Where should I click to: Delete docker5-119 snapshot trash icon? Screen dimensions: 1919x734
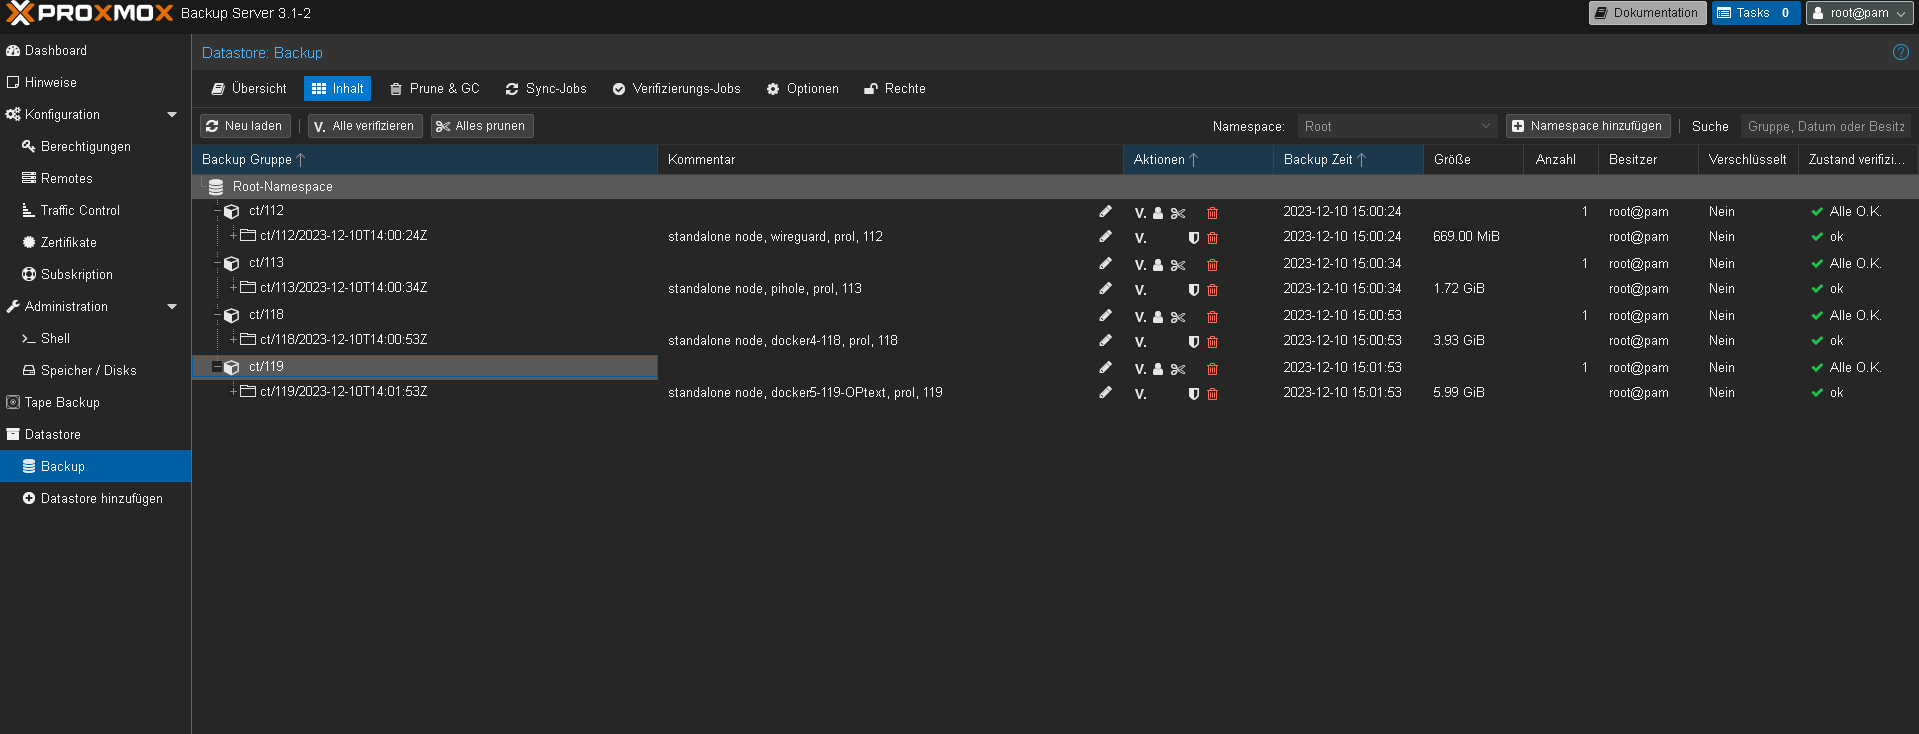click(1212, 394)
